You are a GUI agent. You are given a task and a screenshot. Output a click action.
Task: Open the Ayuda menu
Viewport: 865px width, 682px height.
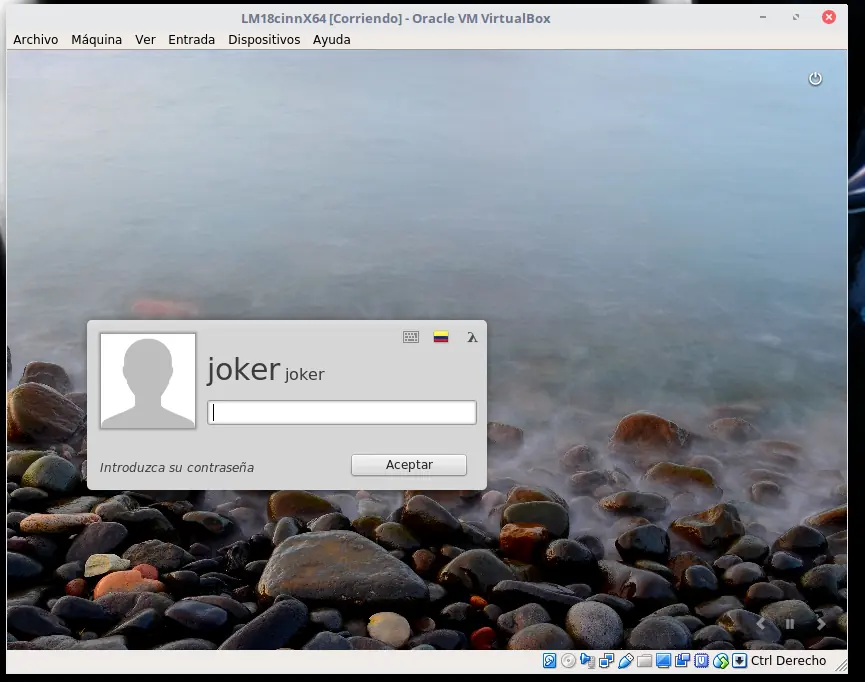332,40
